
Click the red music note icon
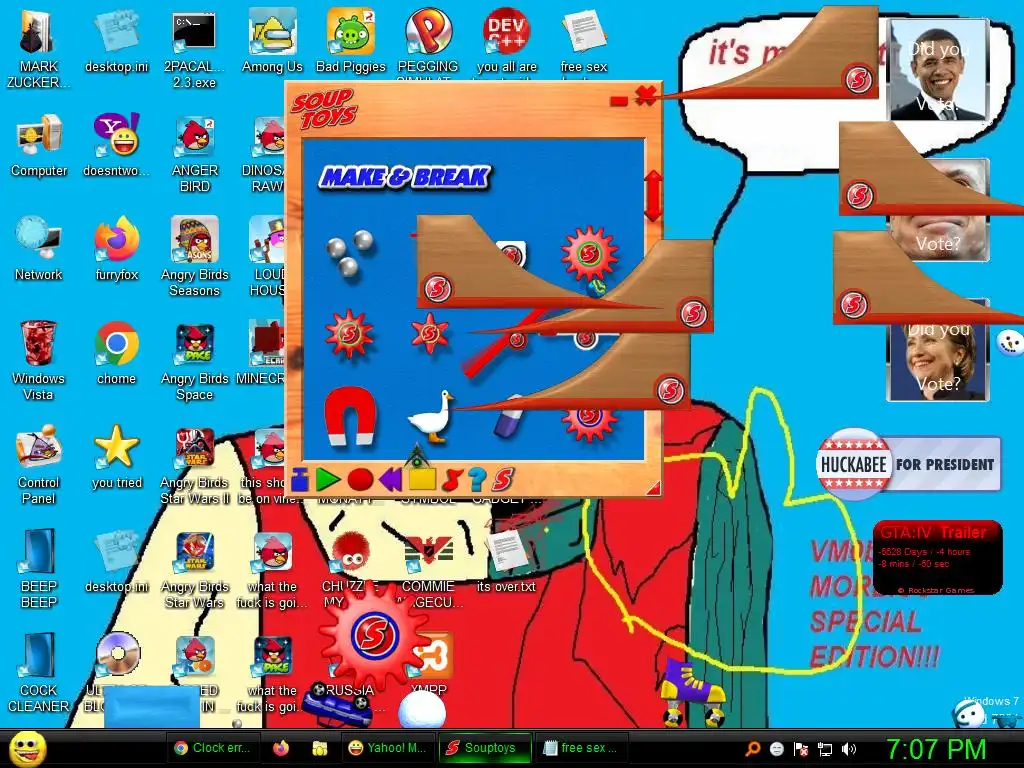point(451,479)
